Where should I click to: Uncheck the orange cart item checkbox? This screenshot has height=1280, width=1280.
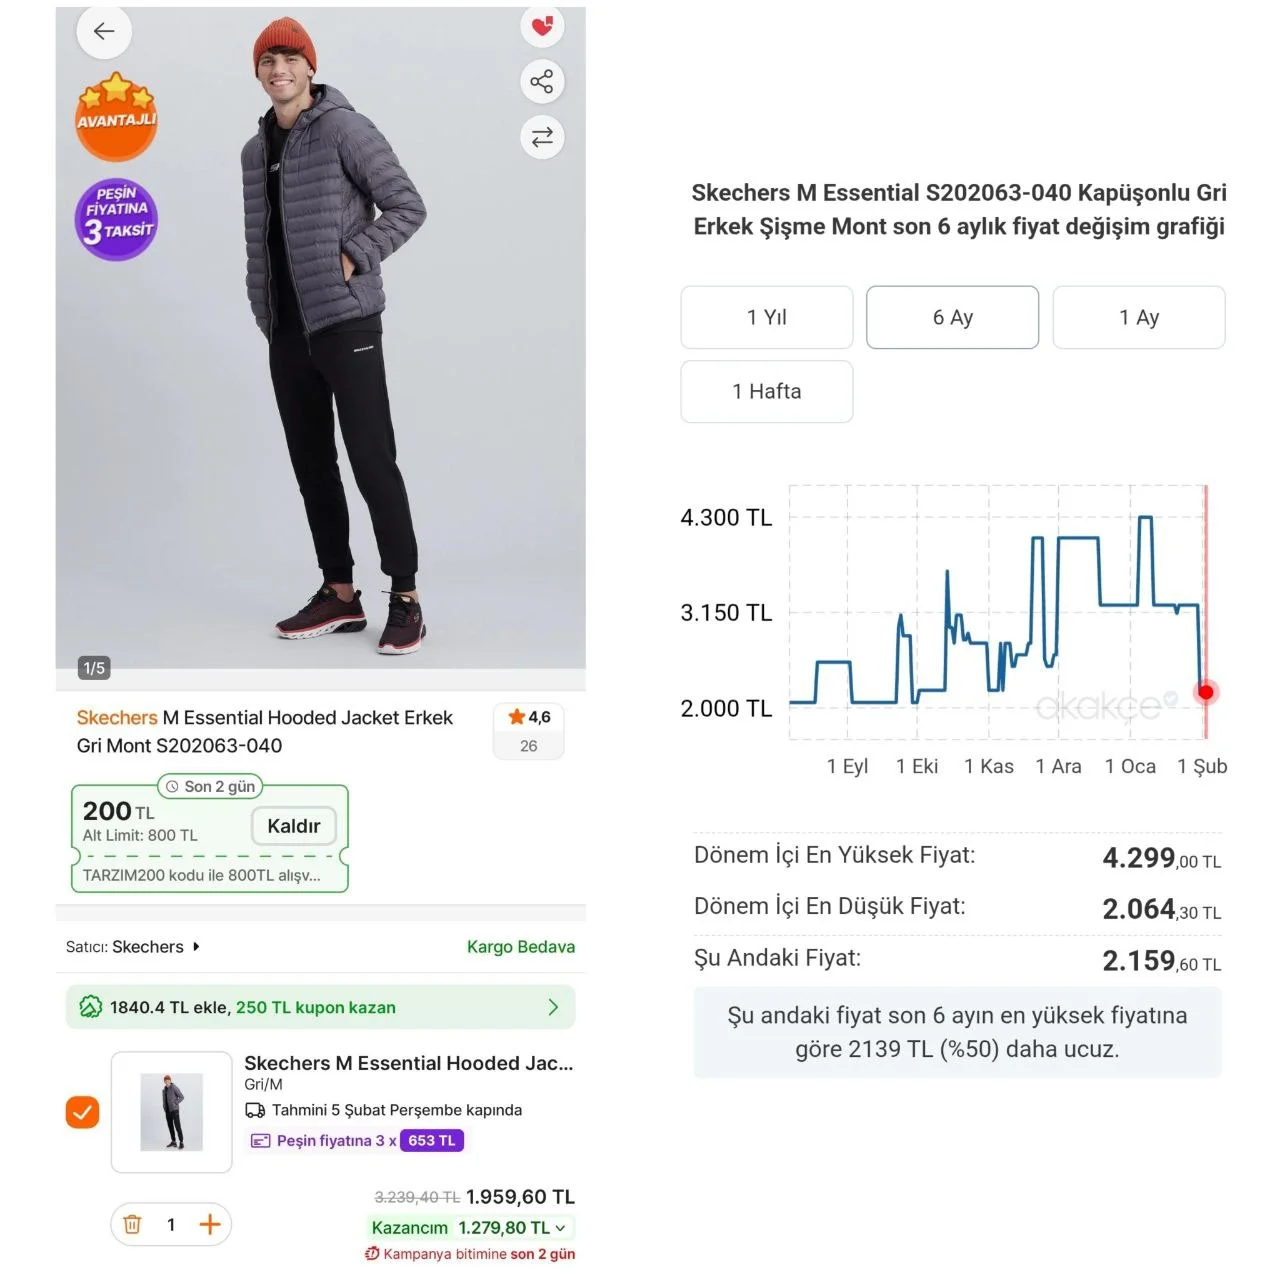(82, 1112)
